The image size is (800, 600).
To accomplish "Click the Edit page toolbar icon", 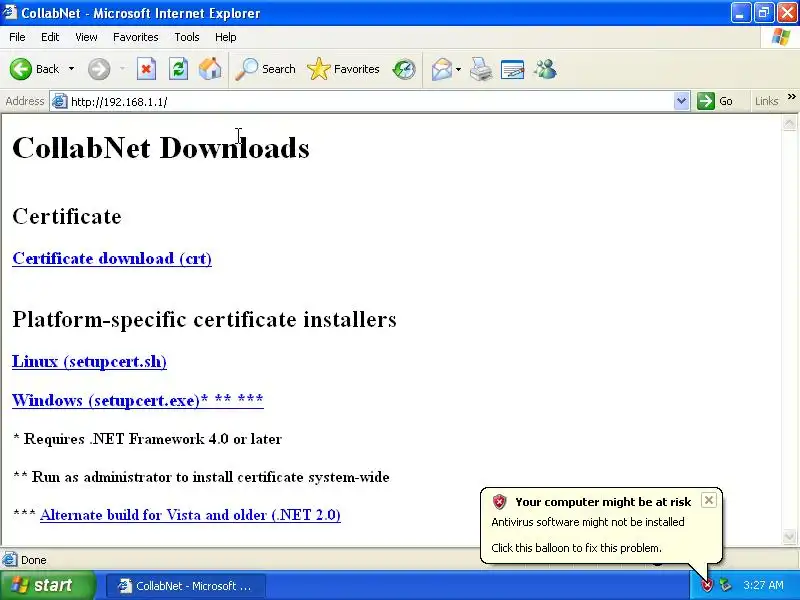I will tap(512, 69).
